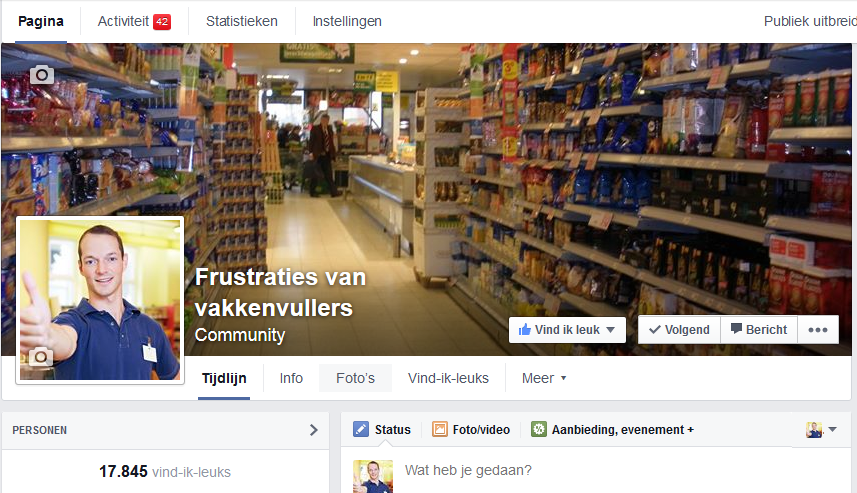Toggle the Volgend following button
857x493 pixels.
click(679, 330)
